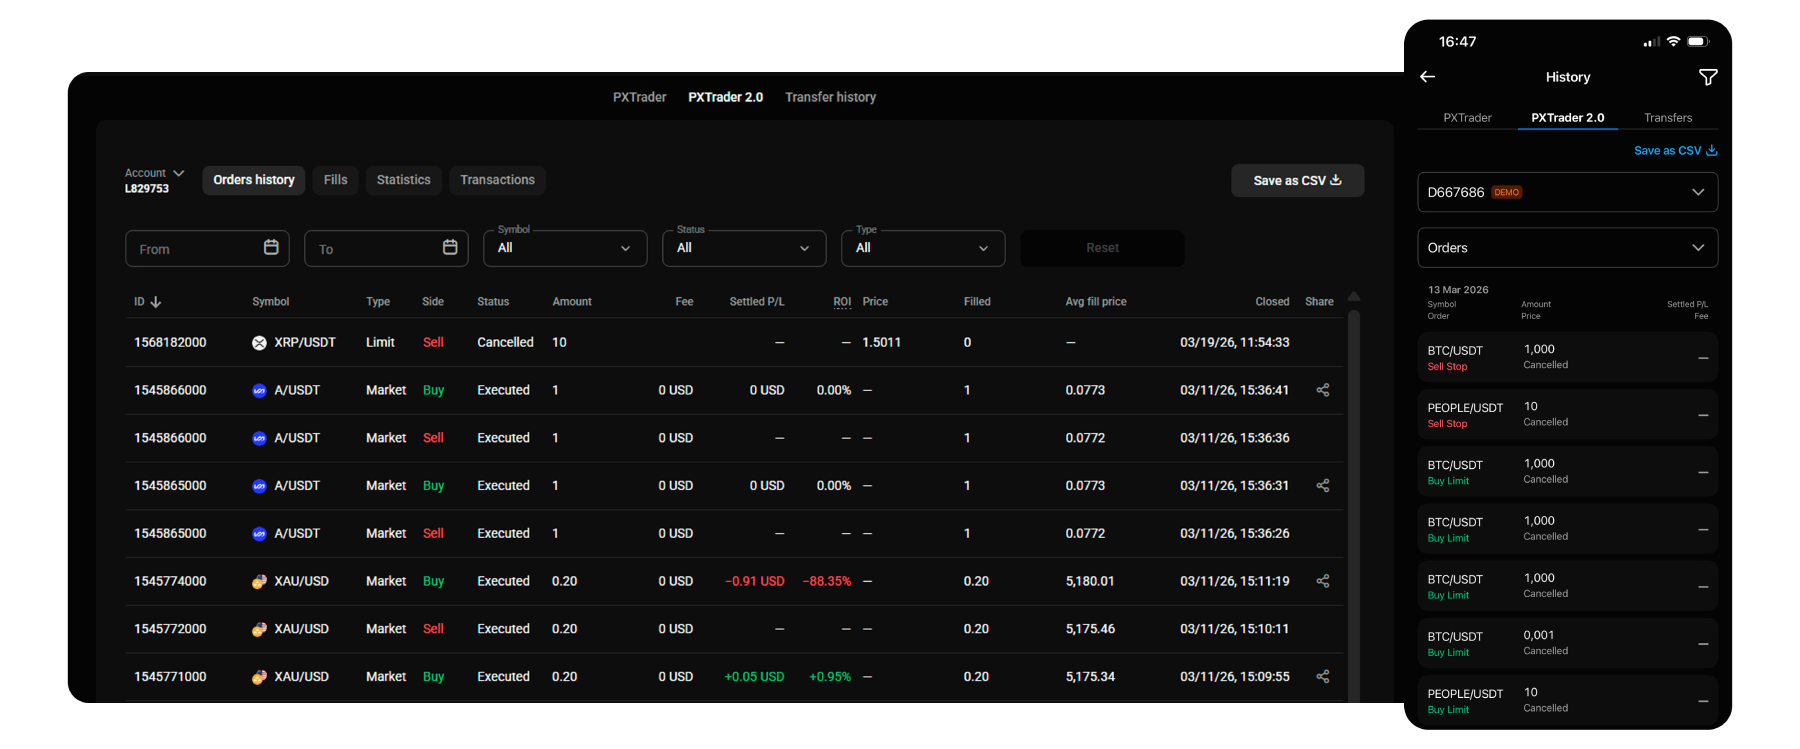Select order ID 1568182000
The width and height of the screenshot is (1800, 749).
click(170, 343)
